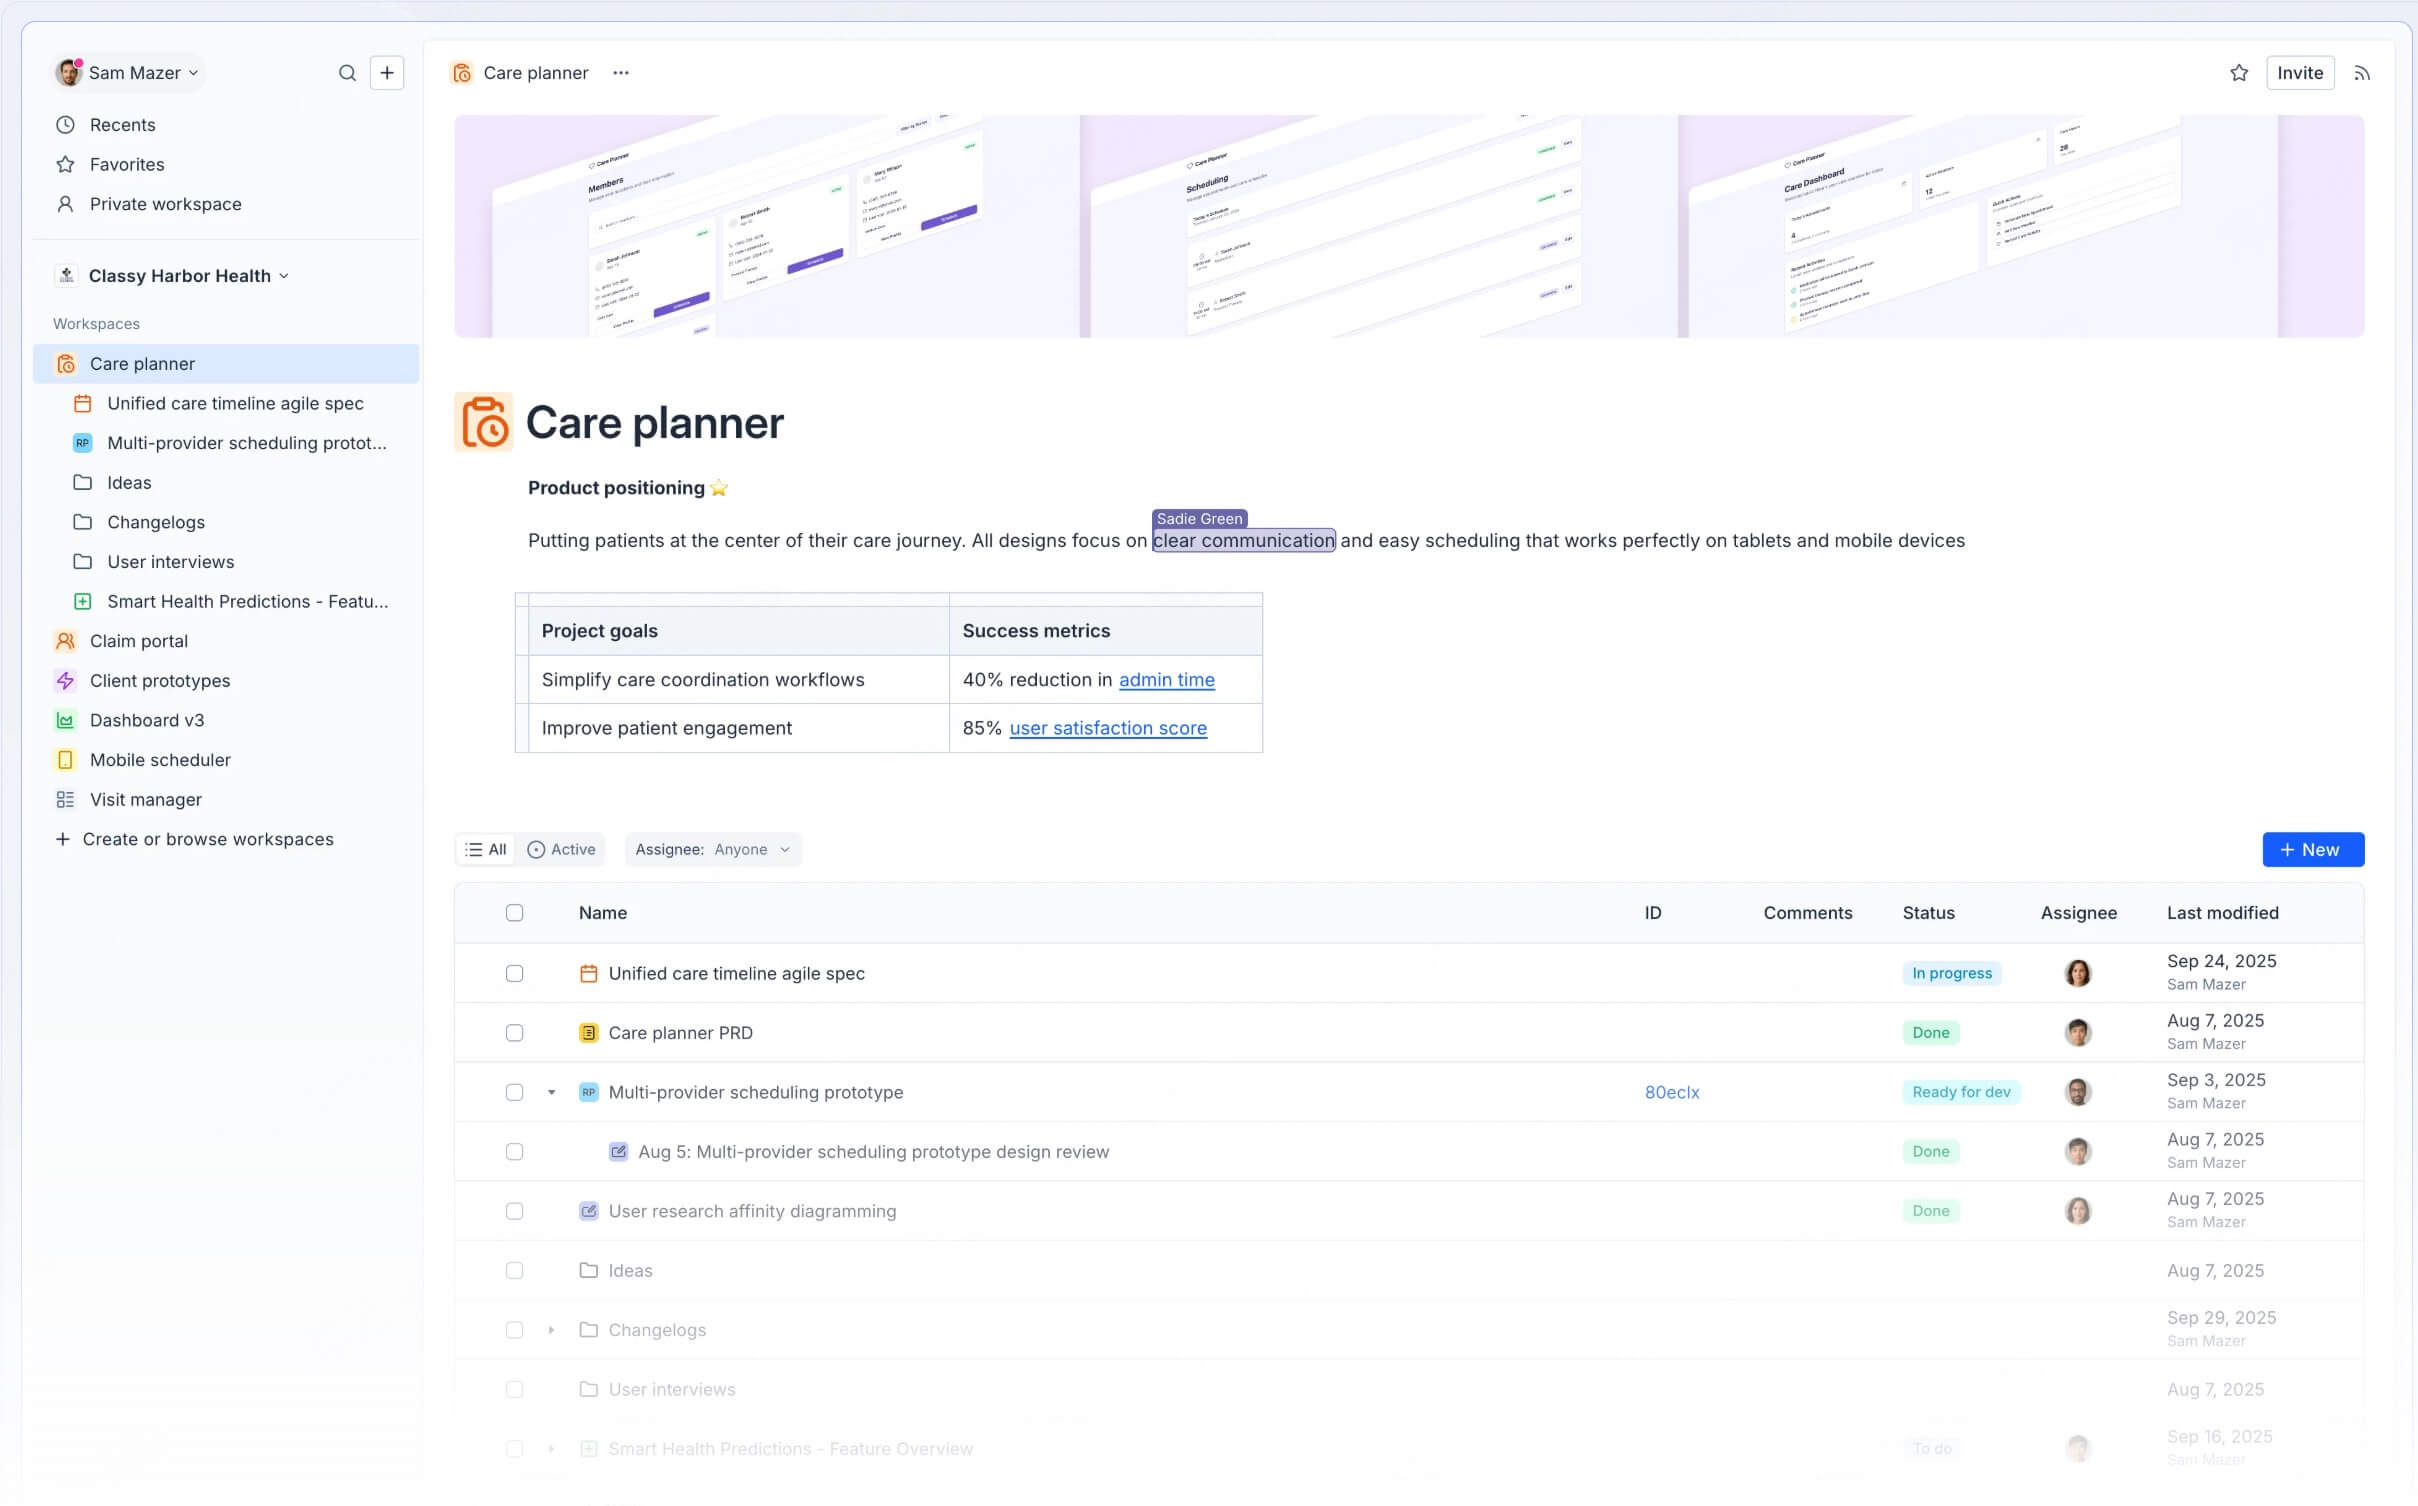
Task: Click the large Care planner page icon
Action: 484,422
